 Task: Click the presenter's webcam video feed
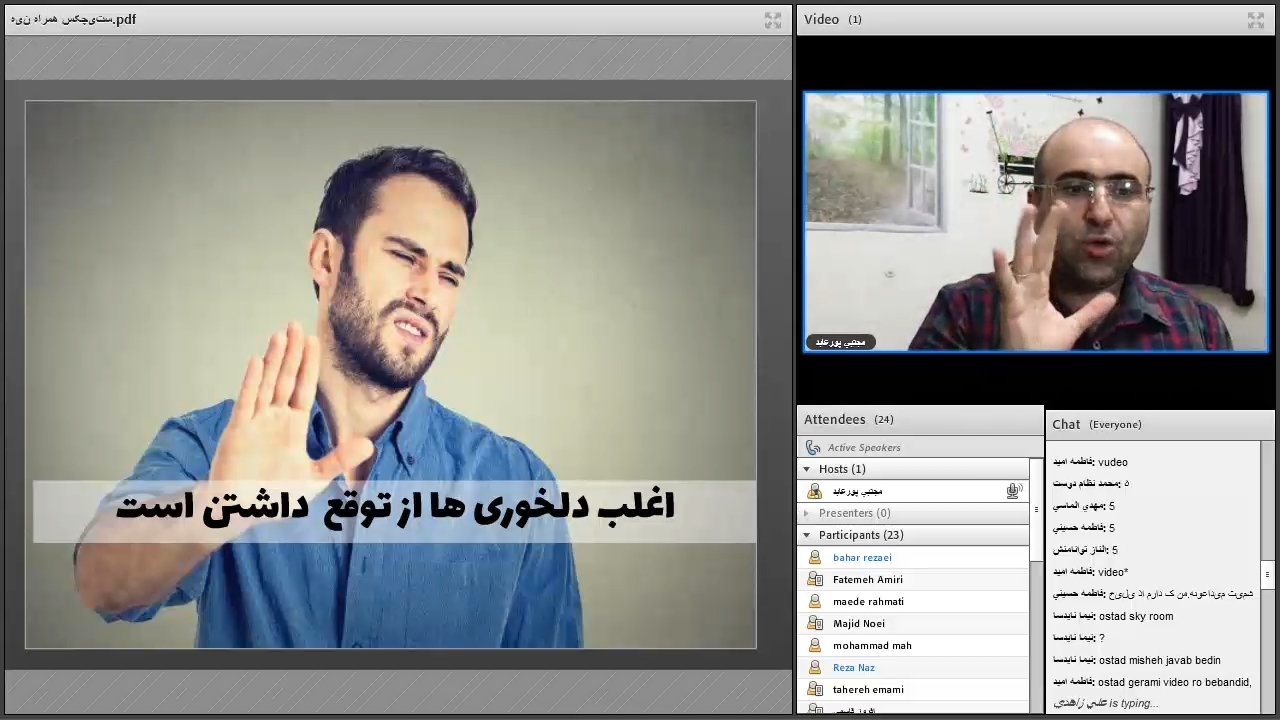tap(1036, 222)
